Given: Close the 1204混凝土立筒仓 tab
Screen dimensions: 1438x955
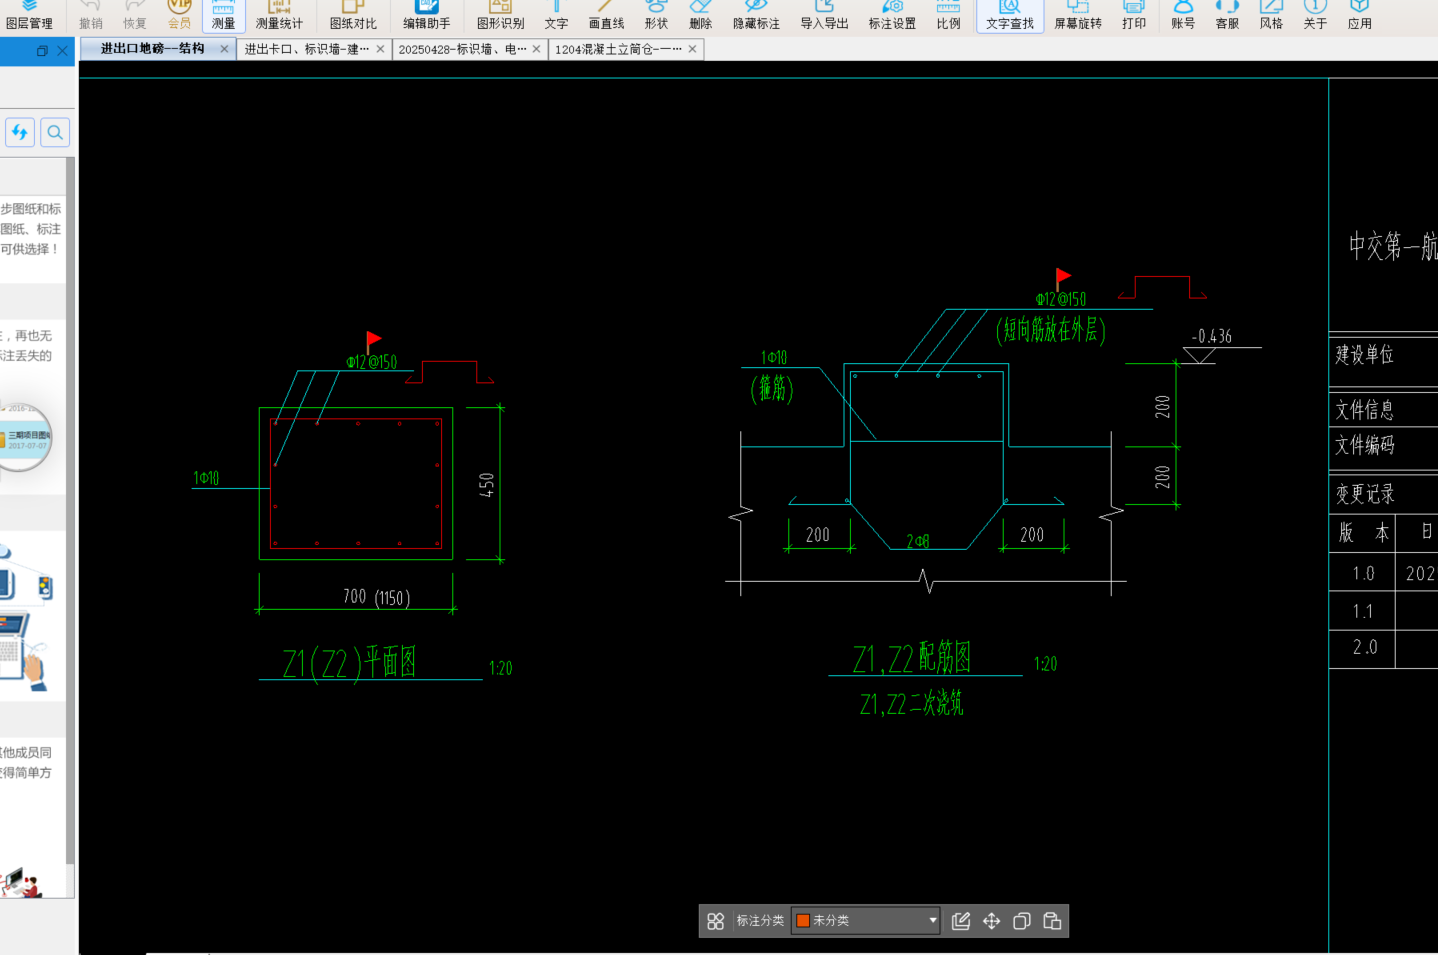Looking at the screenshot, I should (x=692, y=48).
